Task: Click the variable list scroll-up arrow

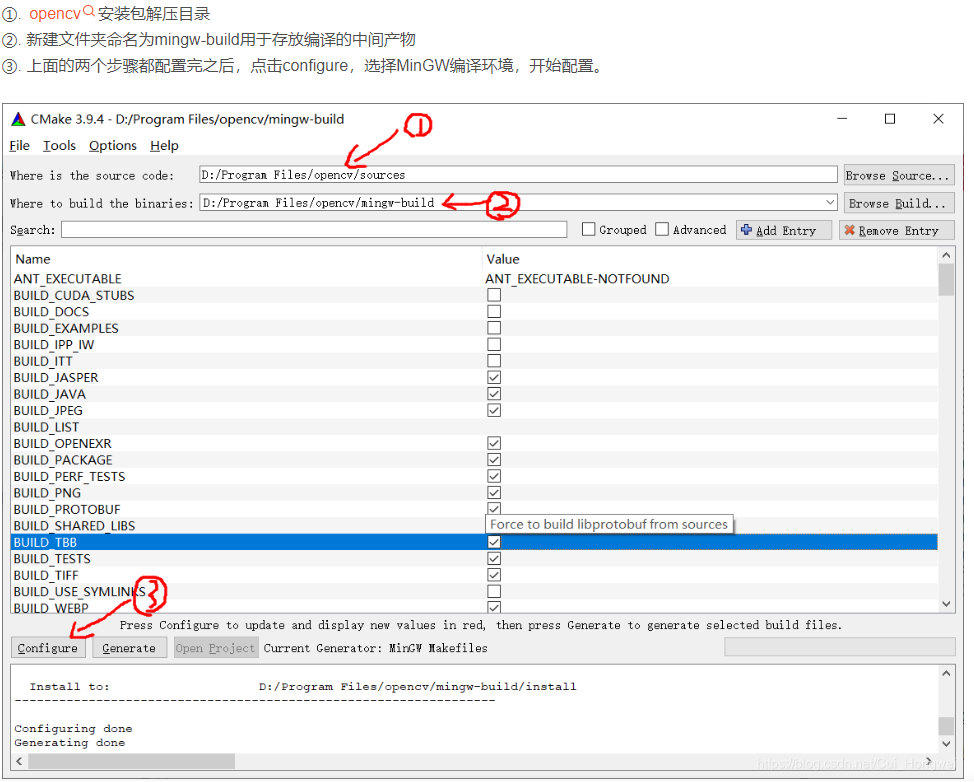Action: point(946,255)
